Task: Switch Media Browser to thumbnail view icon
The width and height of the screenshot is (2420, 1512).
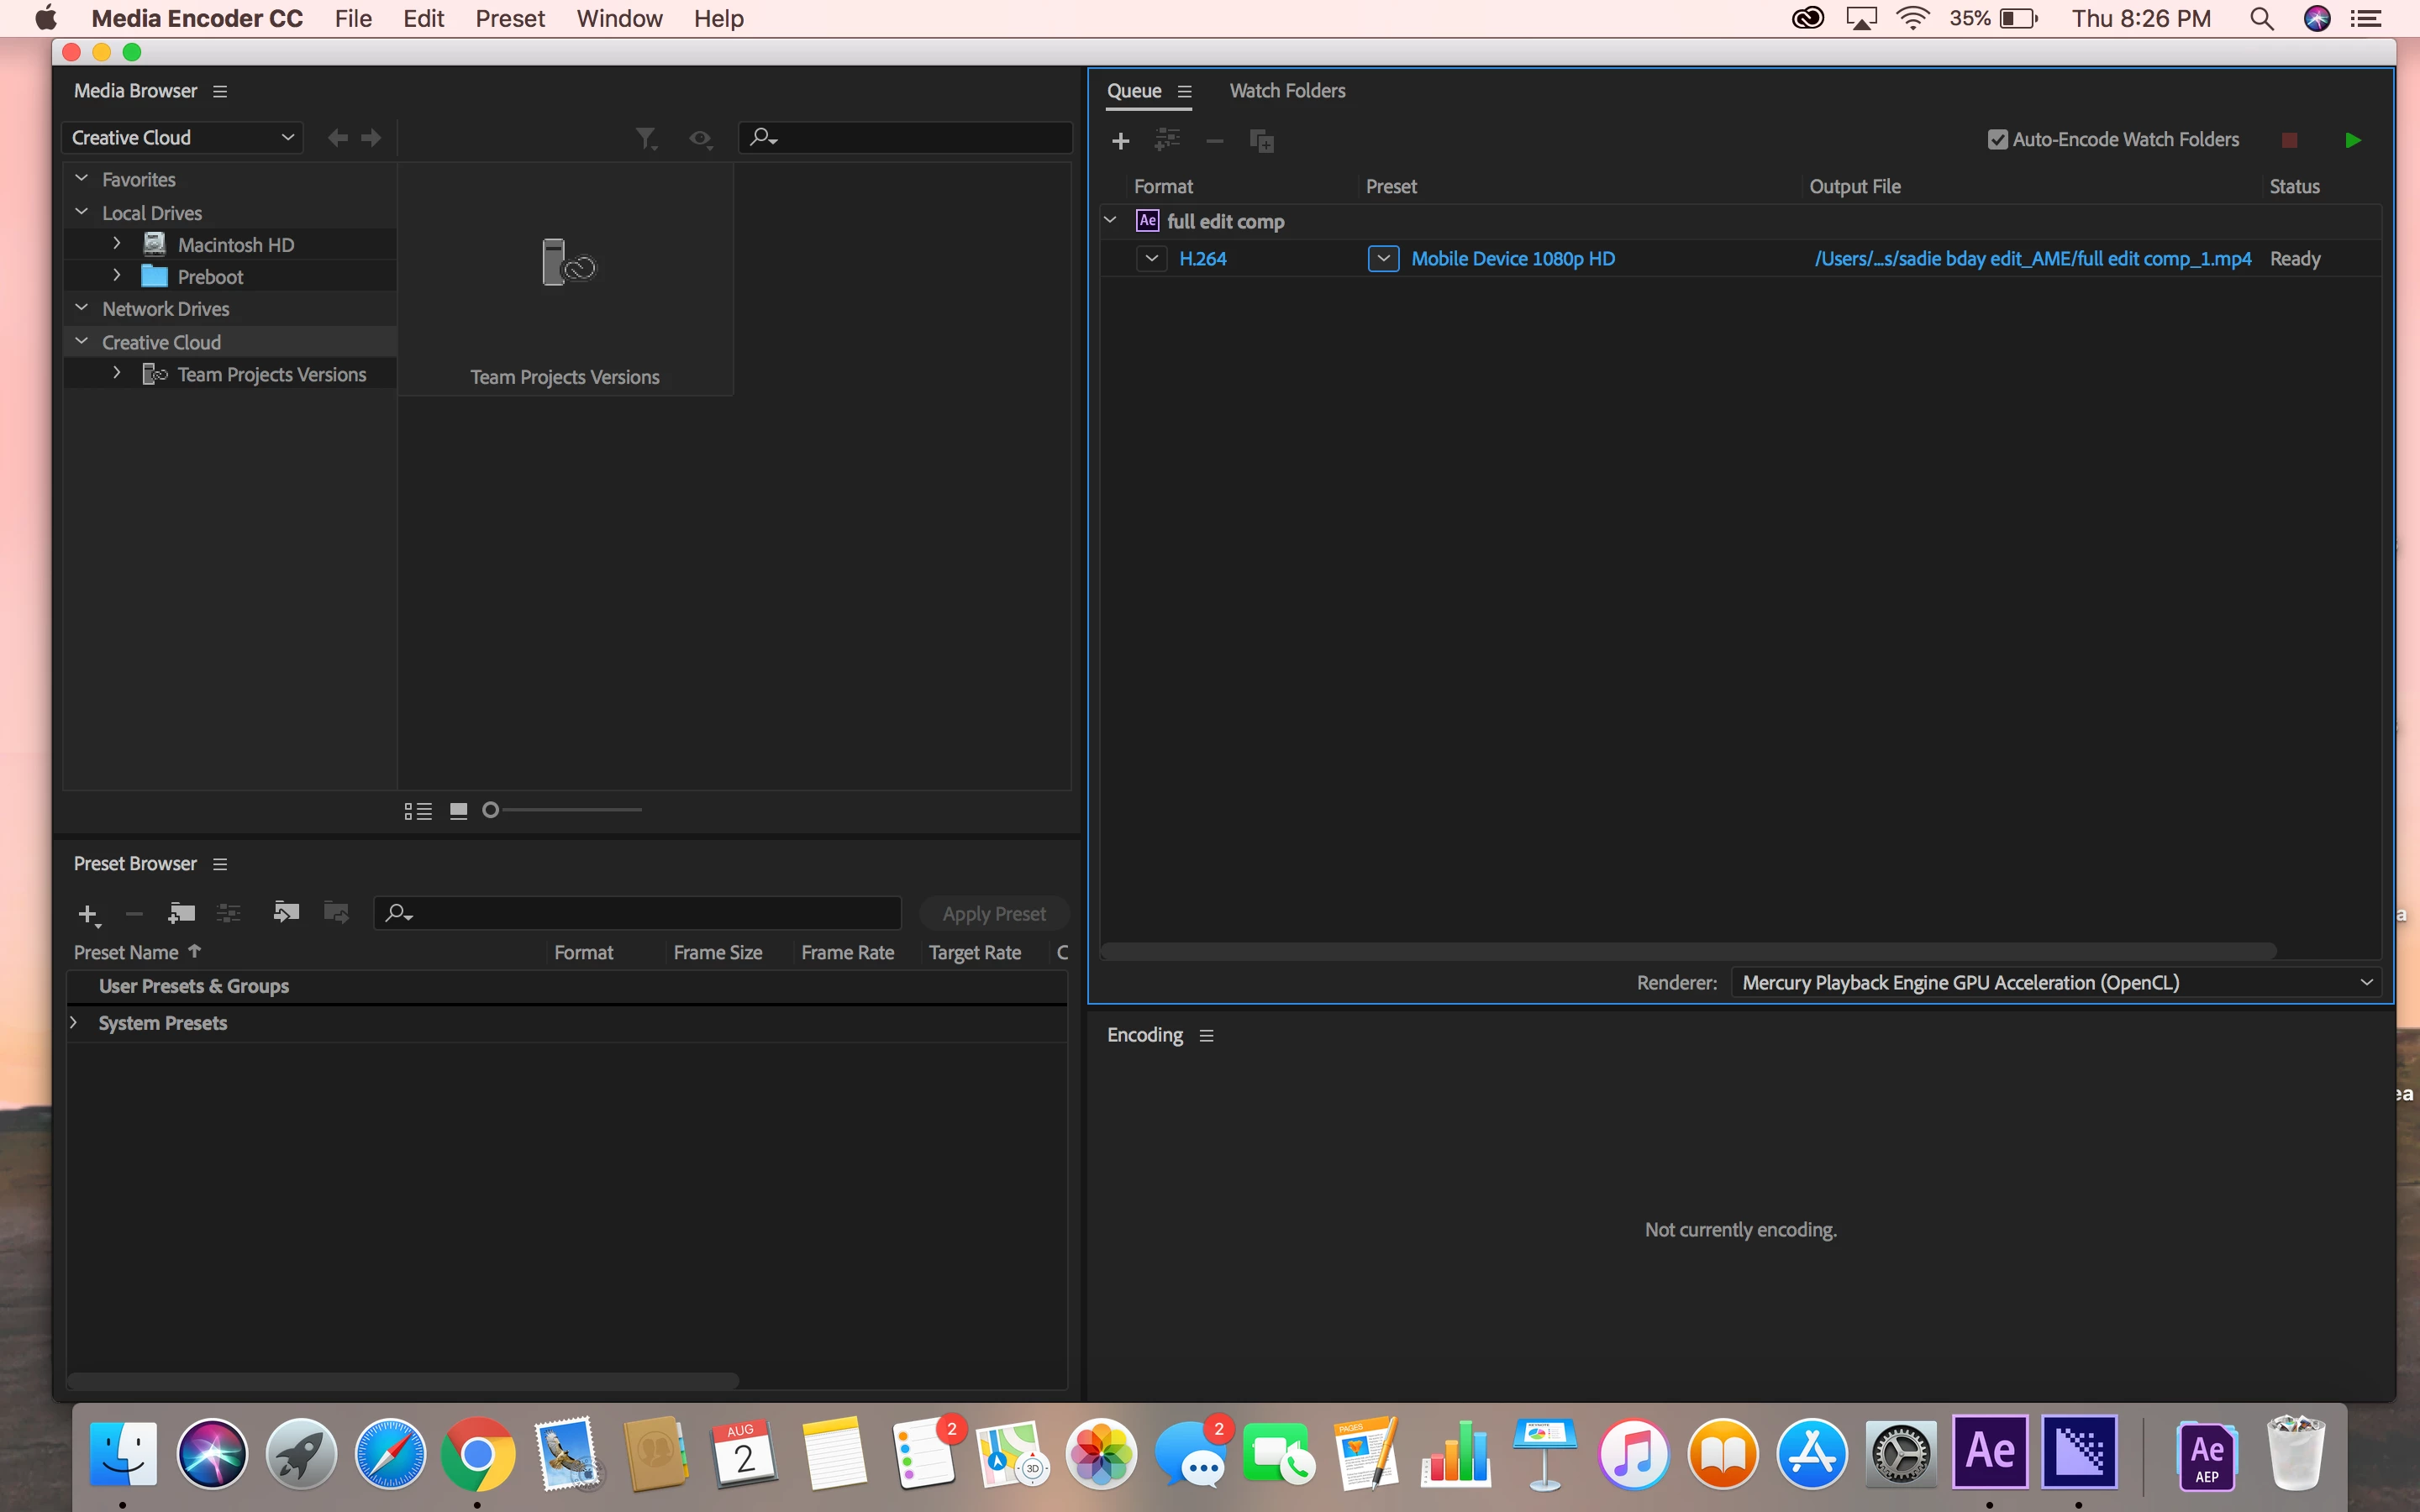Action: click(459, 811)
